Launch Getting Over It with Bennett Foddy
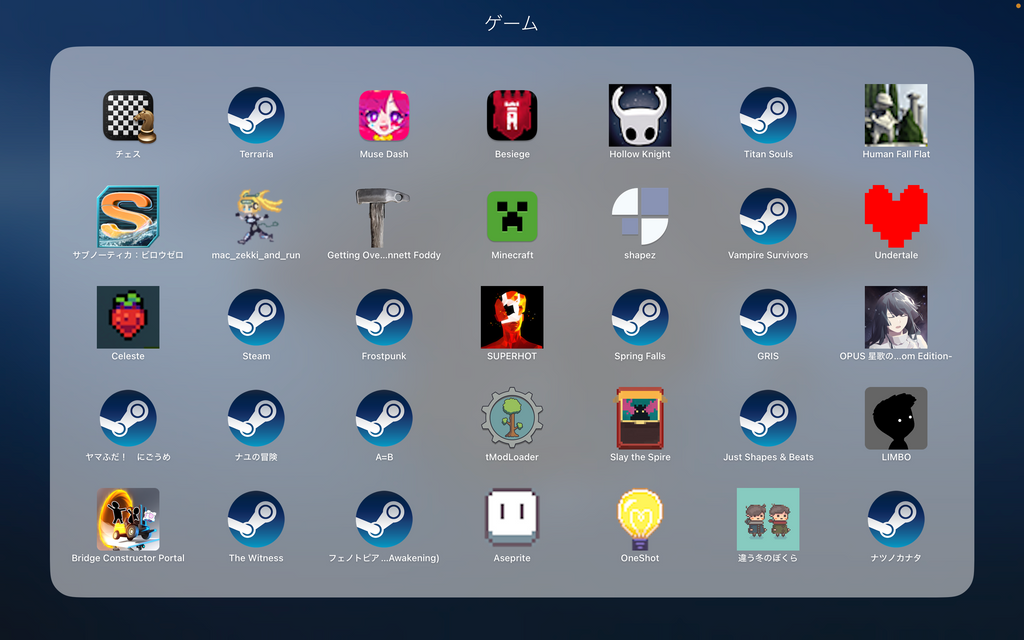The height and width of the screenshot is (640, 1024). click(384, 216)
